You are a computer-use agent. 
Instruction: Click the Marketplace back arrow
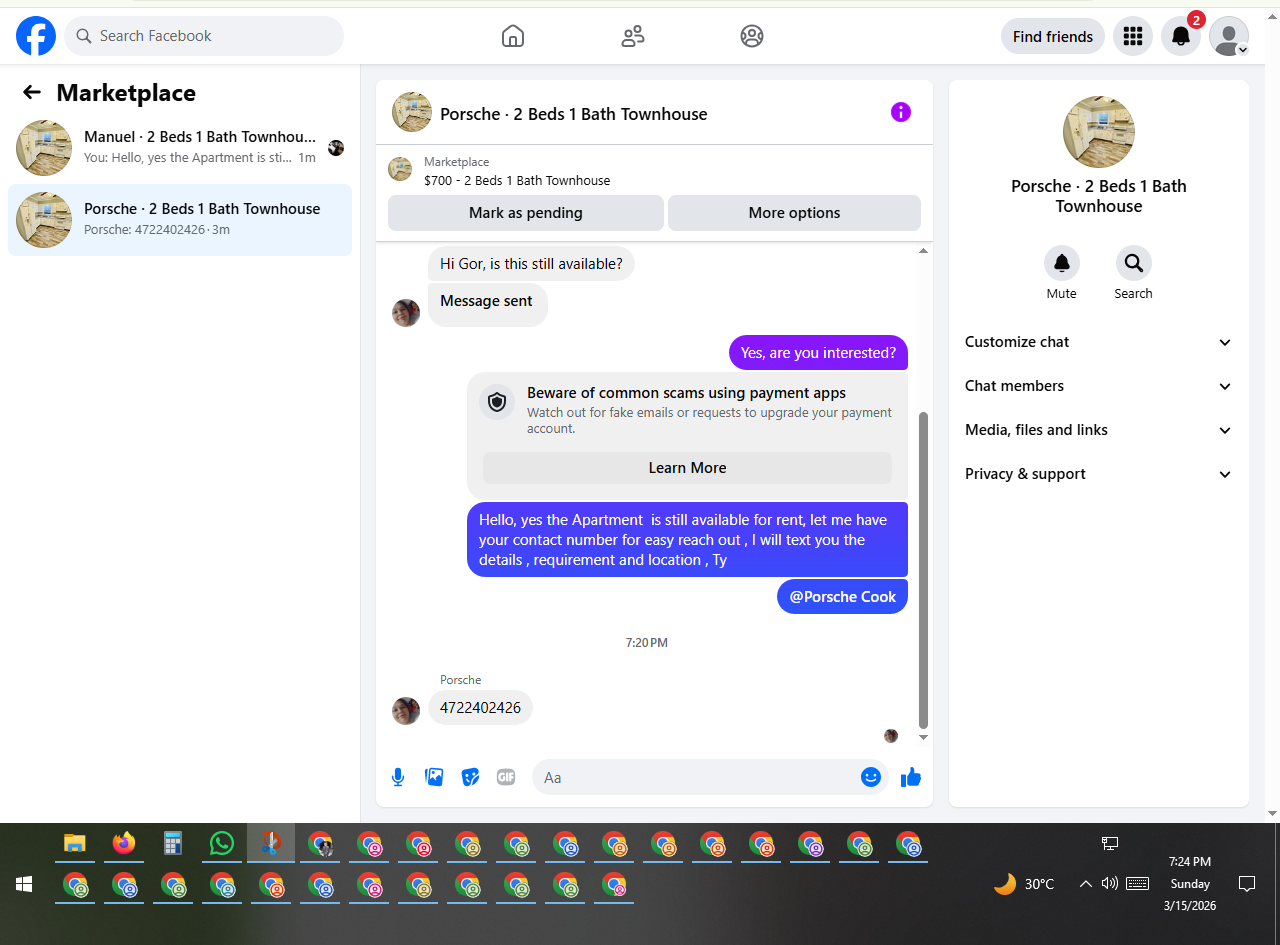point(32,93)
